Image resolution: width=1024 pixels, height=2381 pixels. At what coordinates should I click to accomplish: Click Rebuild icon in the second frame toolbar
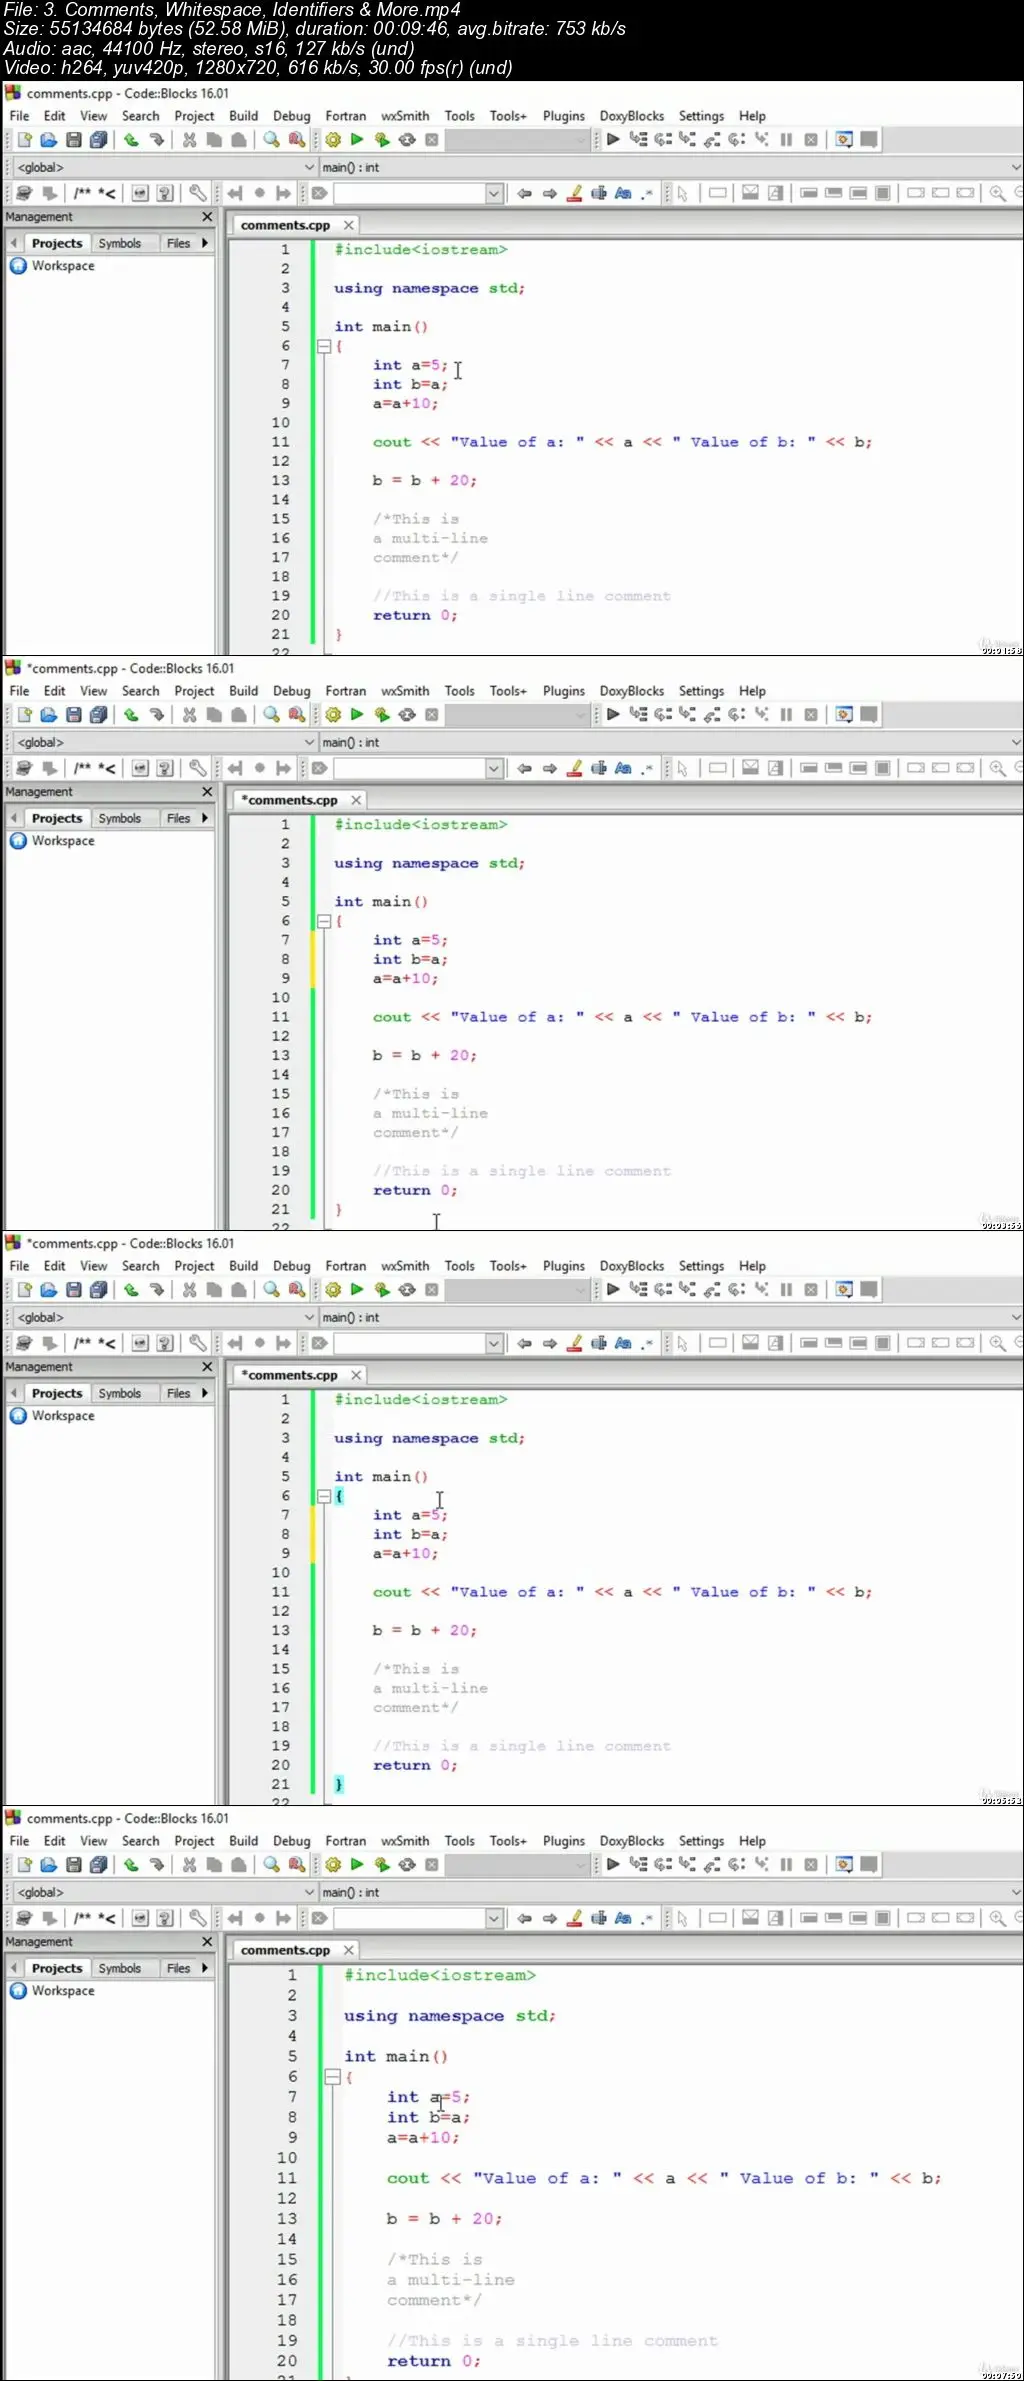tap(407, 715)
